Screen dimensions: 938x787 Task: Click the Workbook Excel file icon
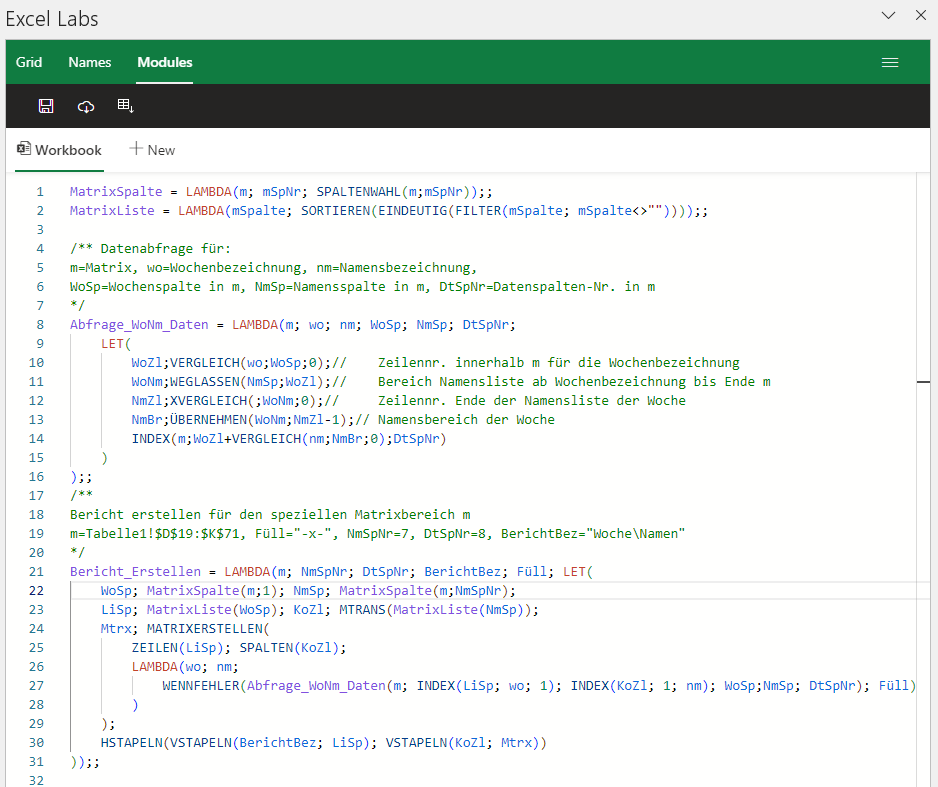pyautogui.click(x=24, y=149)
